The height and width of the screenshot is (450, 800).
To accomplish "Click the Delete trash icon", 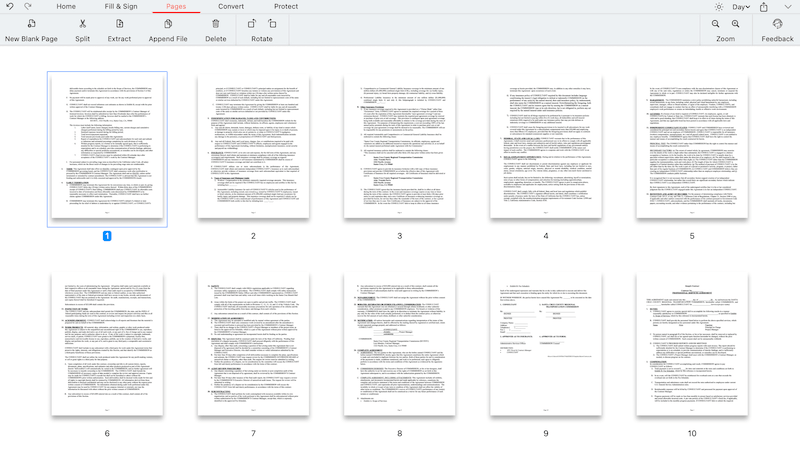I will coord(215,23).
